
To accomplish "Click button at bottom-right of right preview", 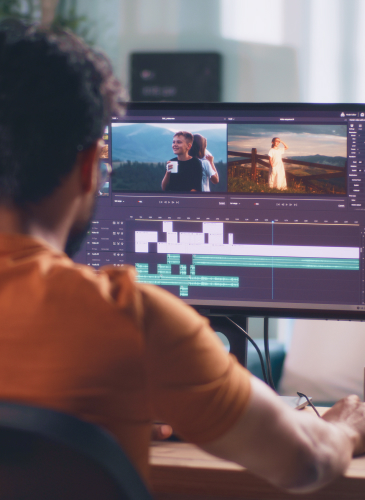I will (341, 206).
